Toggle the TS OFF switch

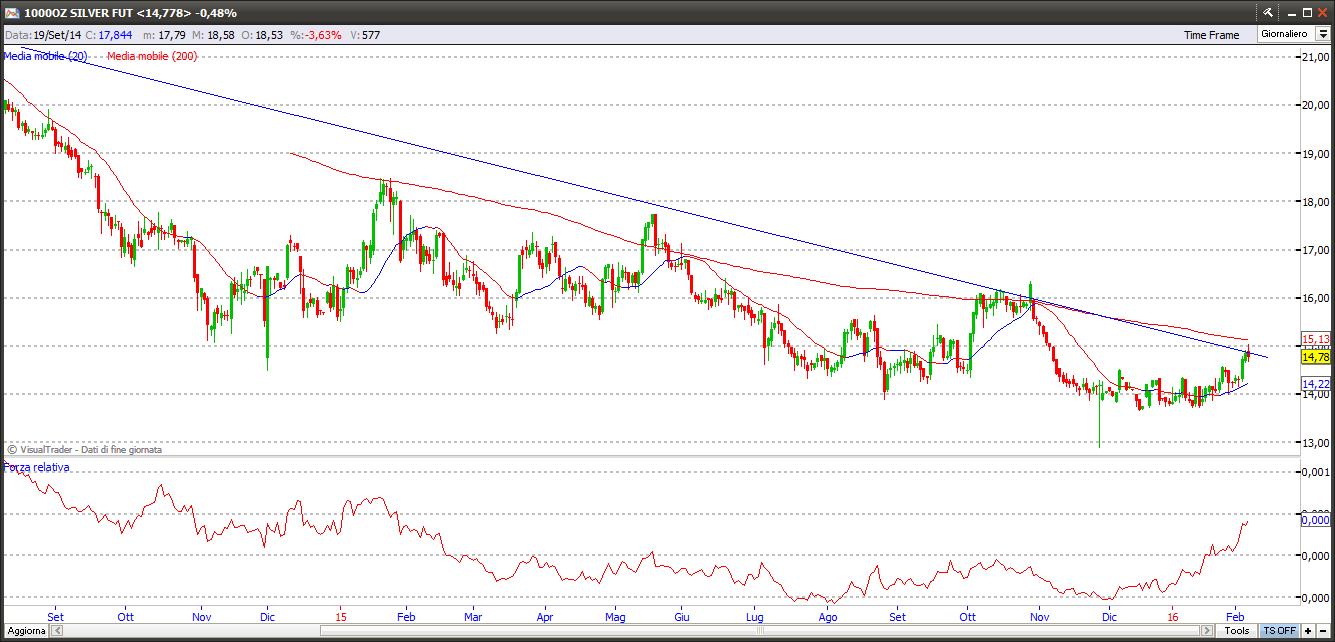point(1279,631)
